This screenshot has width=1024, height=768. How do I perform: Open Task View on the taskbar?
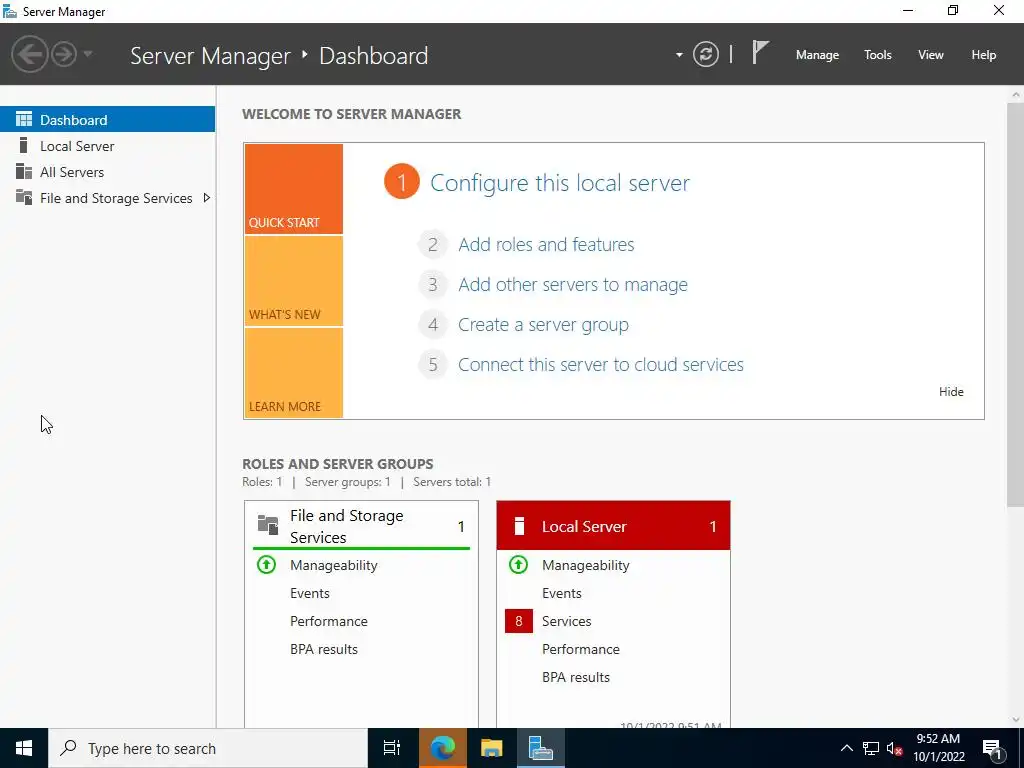pos(392,748)
